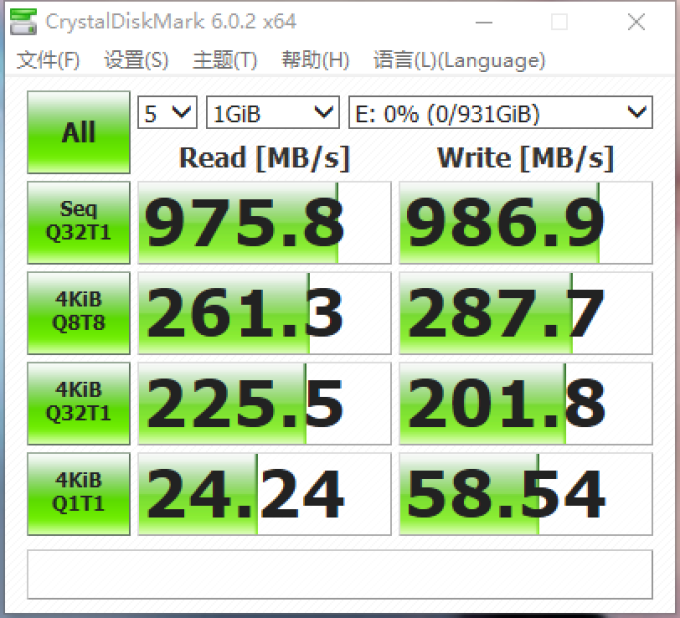Start the Seq Q32T1 test
The width and height of the screenshot is (680, 618).
(78, 222)
